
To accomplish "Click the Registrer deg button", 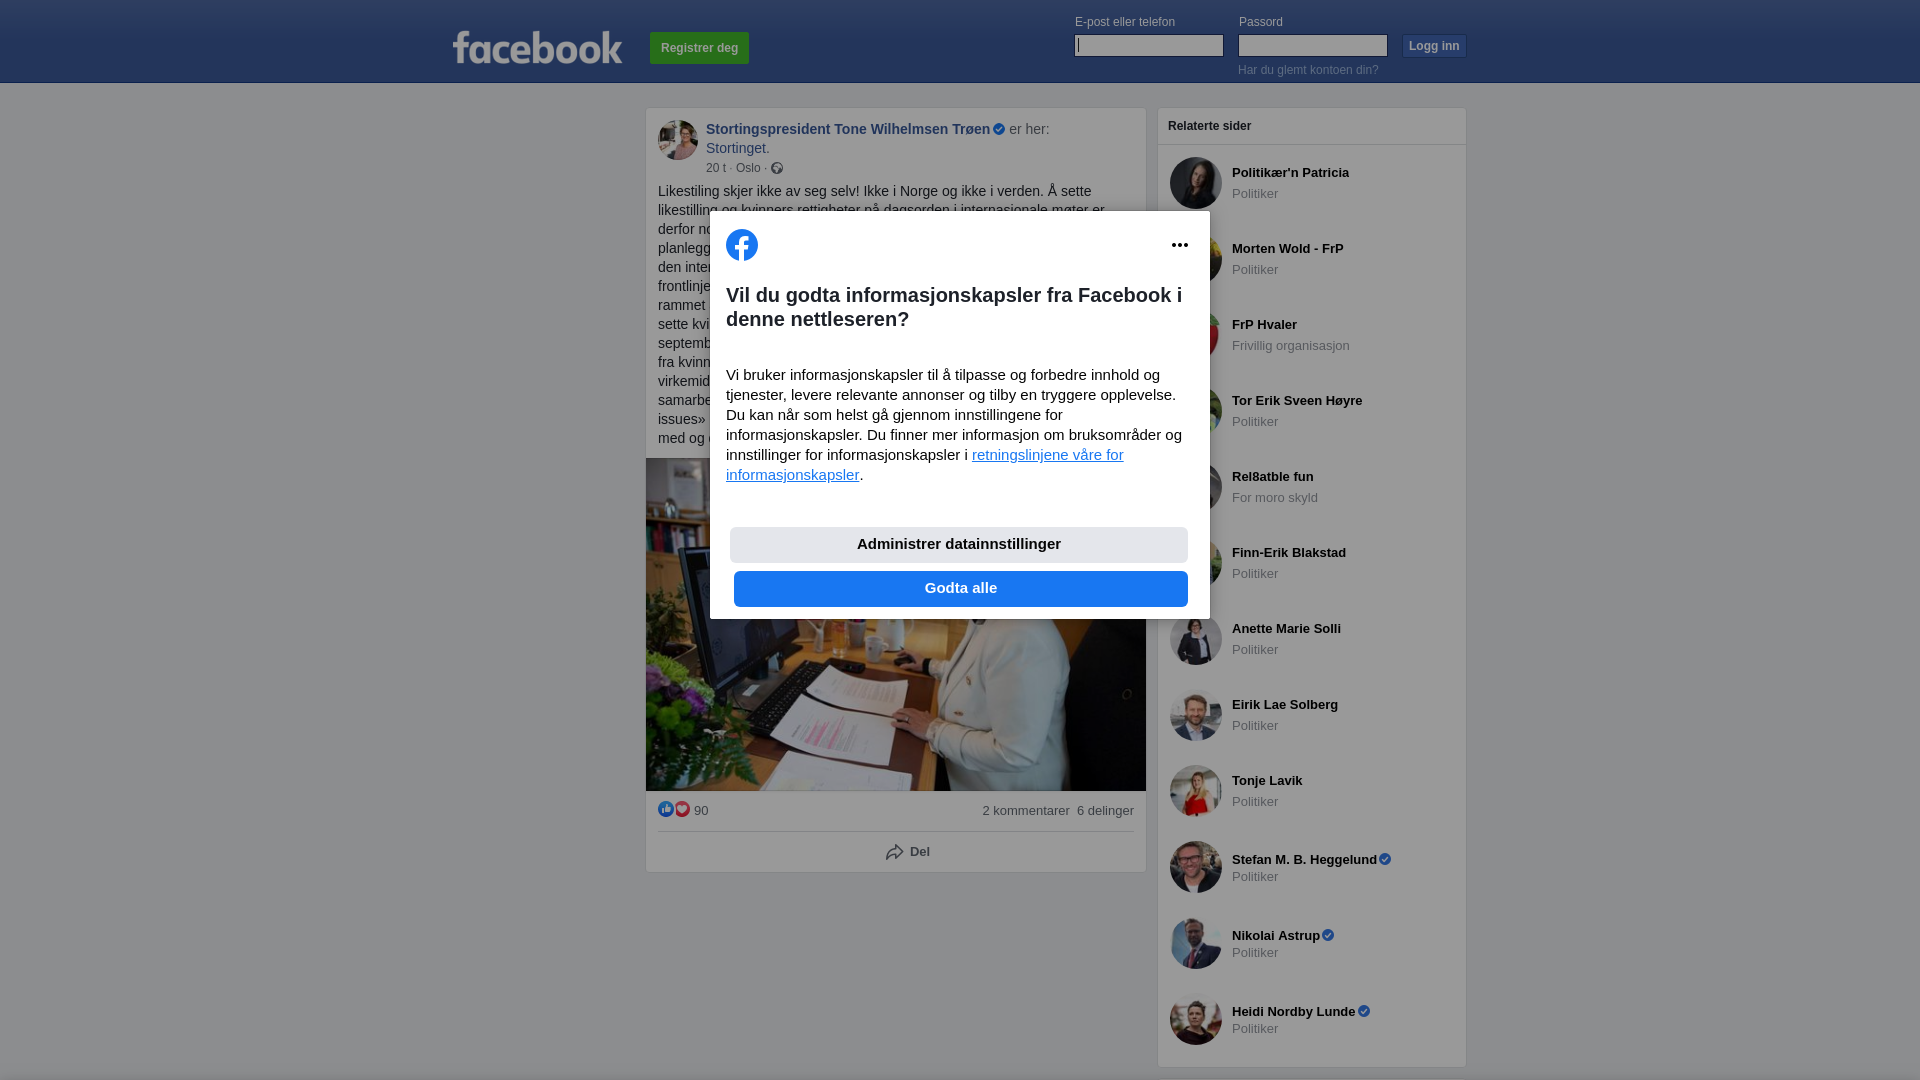I will point(699,48).
